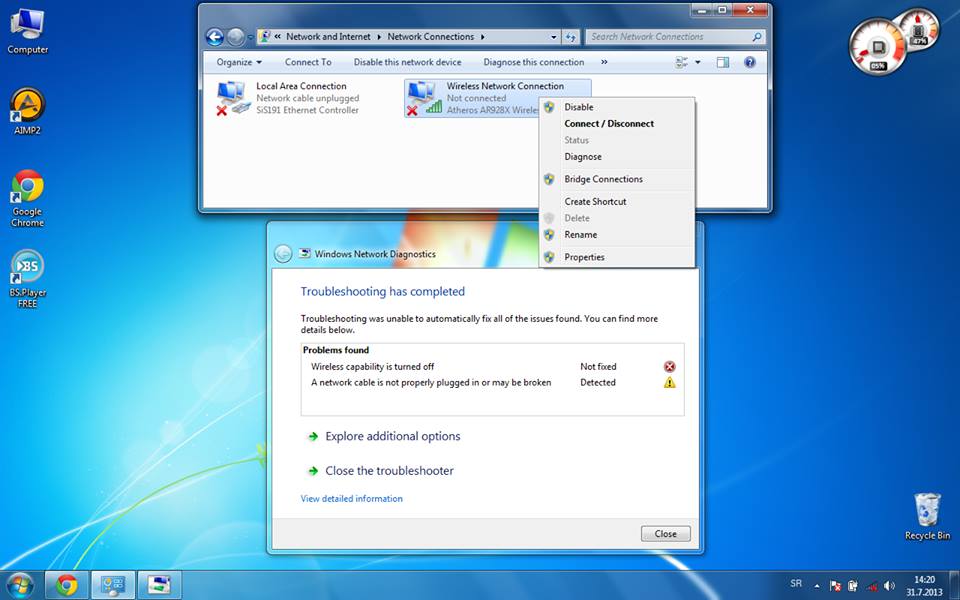The width and height of the screenshot is (960, 600).
Task: Open the network tray icon
Action: click(872, 586)
